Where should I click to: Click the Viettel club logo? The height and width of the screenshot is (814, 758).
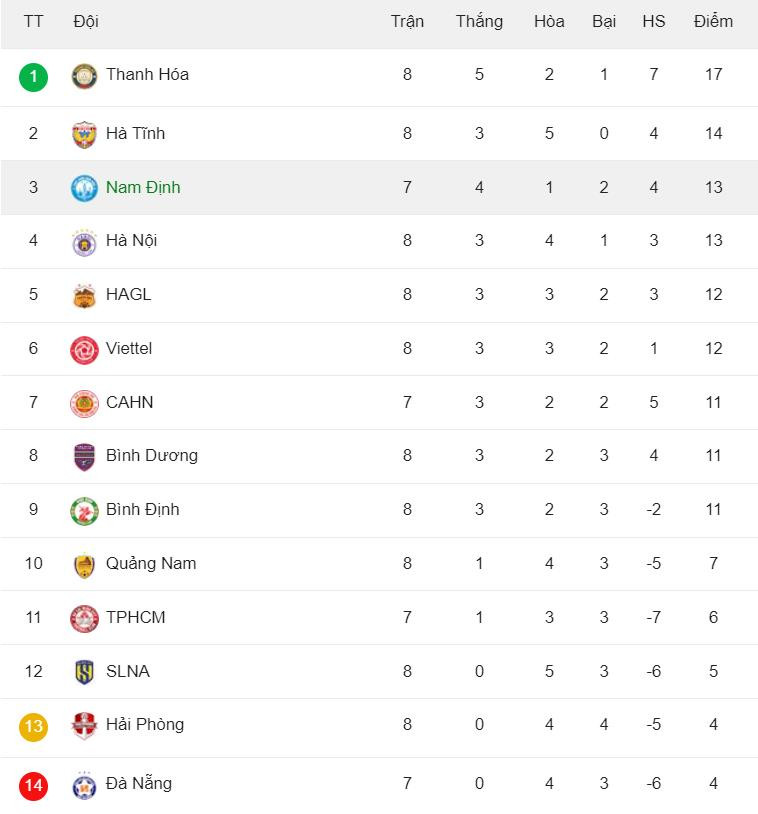[x=84, y=350]
